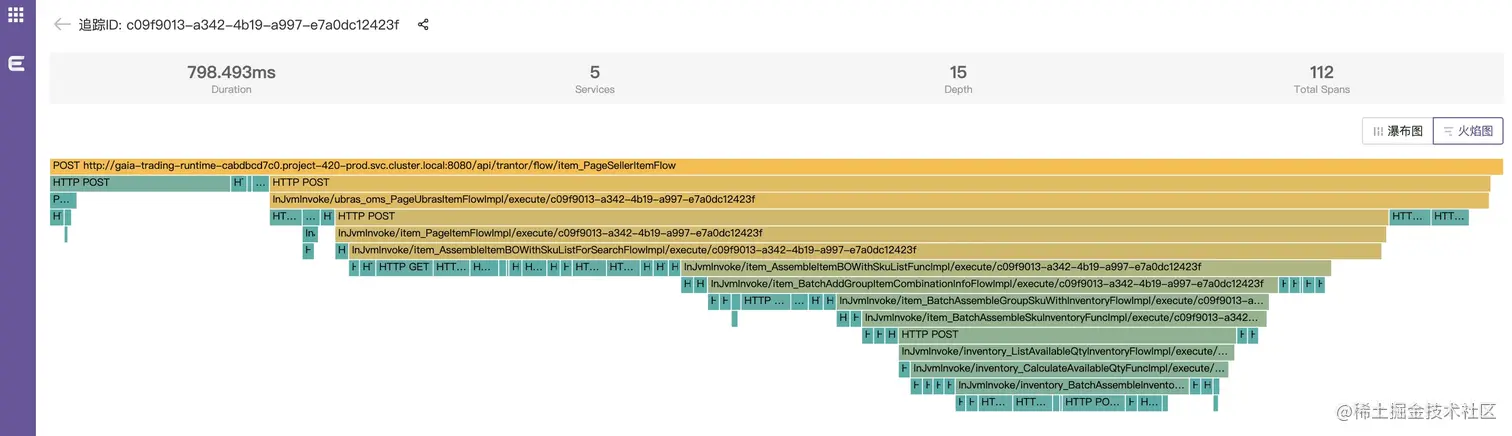Viewport: 1512px width, 436px height.
Task: Select InJvmInvoke/item_PageItemFlowImpl span
Action: point(860,233)
